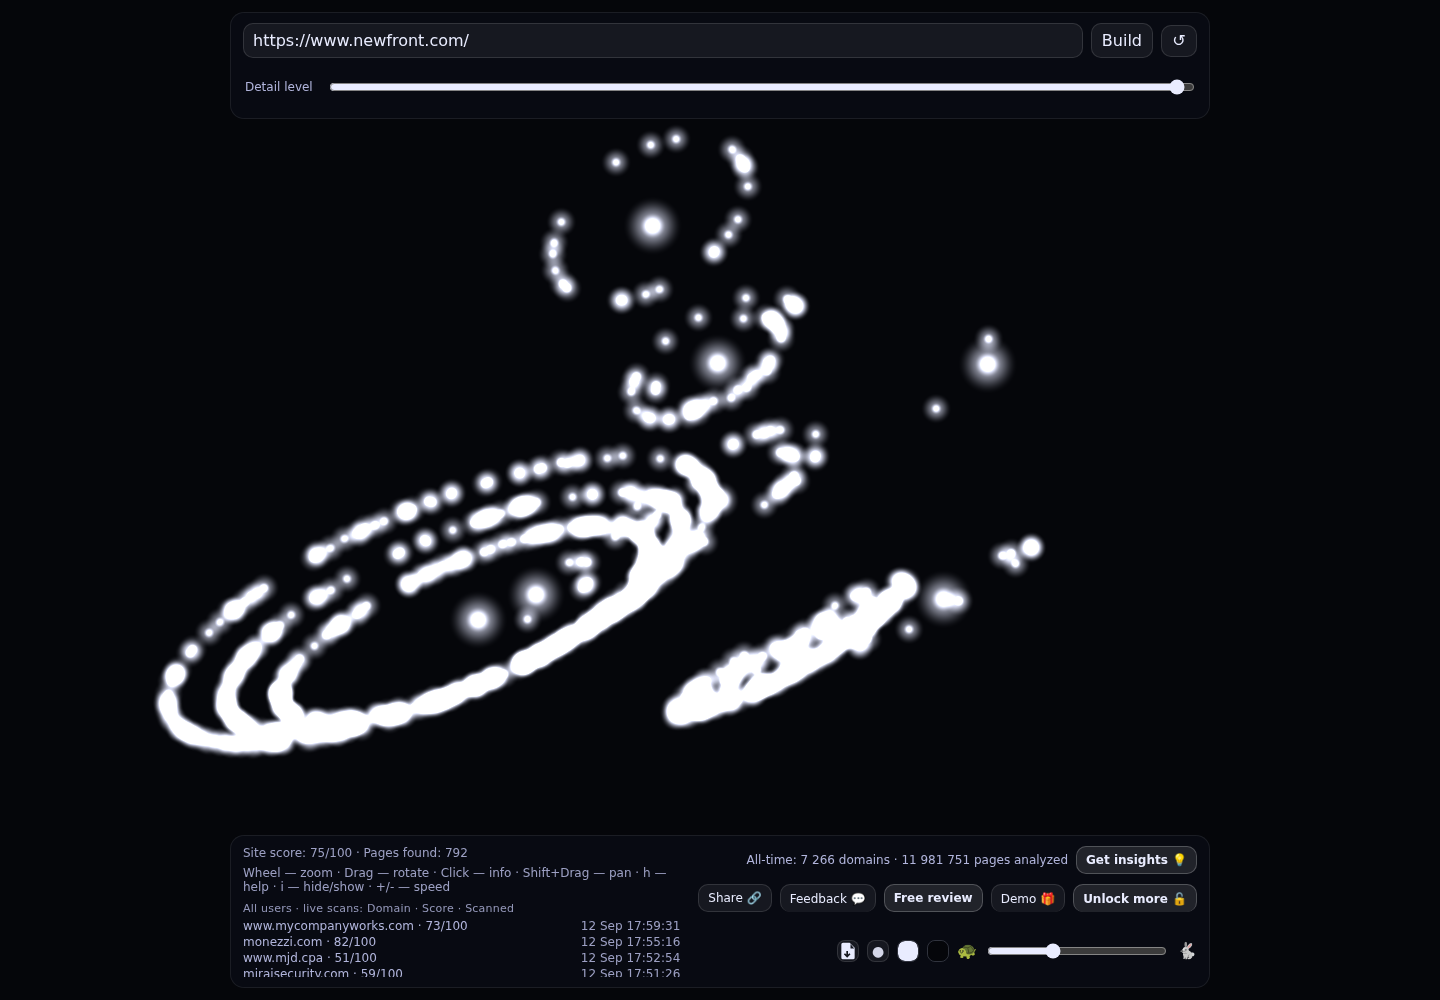Click the rabbit fast-speed icon
This screenshot has width=1440, height=1000.
(x=1187, y=951)
